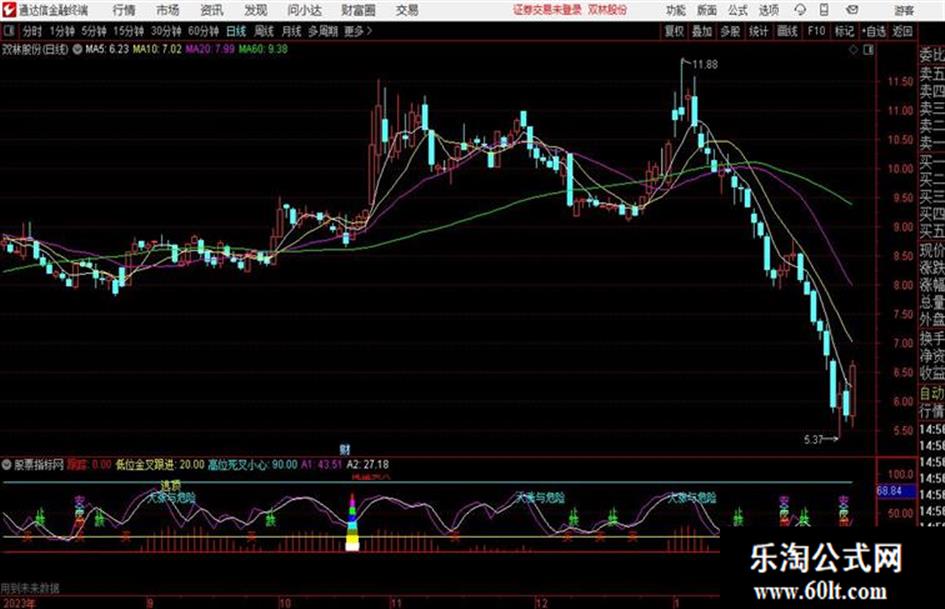Open the F10 company info button
The image size is (945, 609).
(816, 31)
